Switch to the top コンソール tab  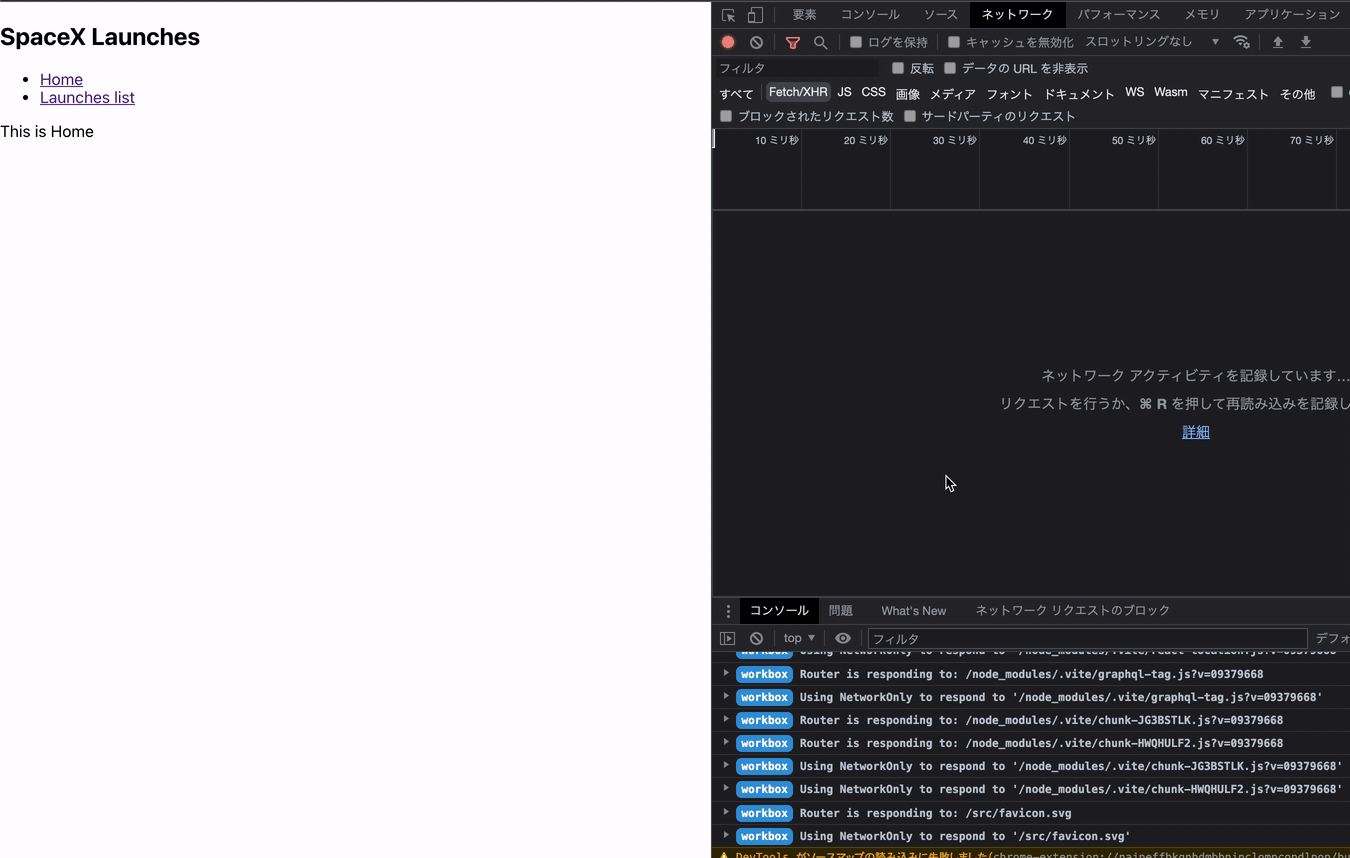pos(870,15)
